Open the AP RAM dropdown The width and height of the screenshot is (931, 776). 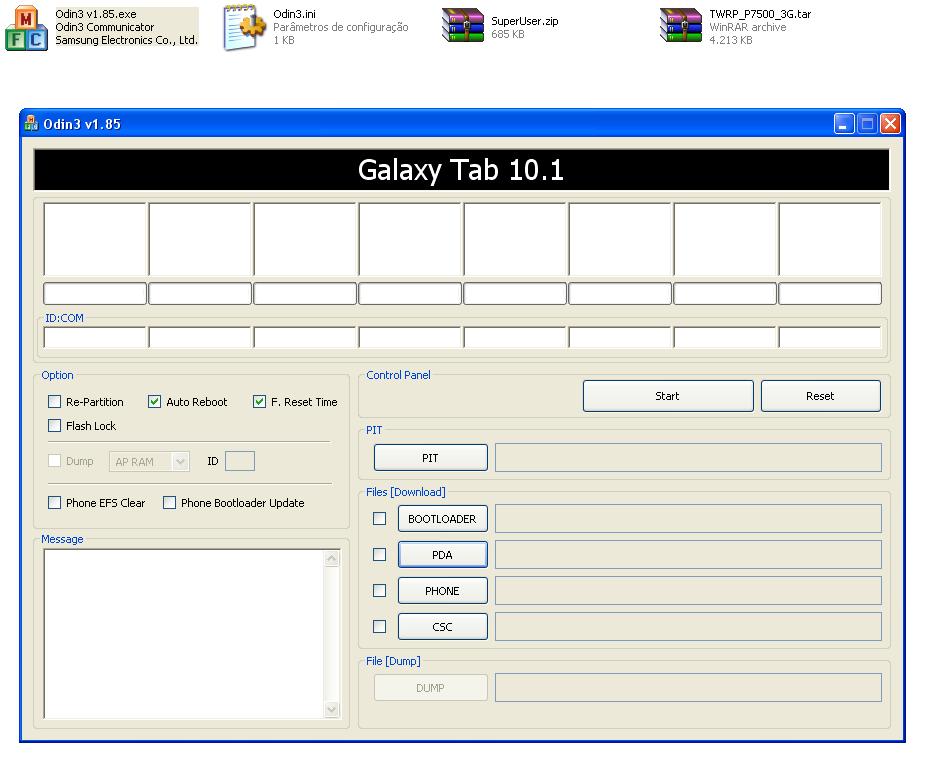tap(149, 461)
